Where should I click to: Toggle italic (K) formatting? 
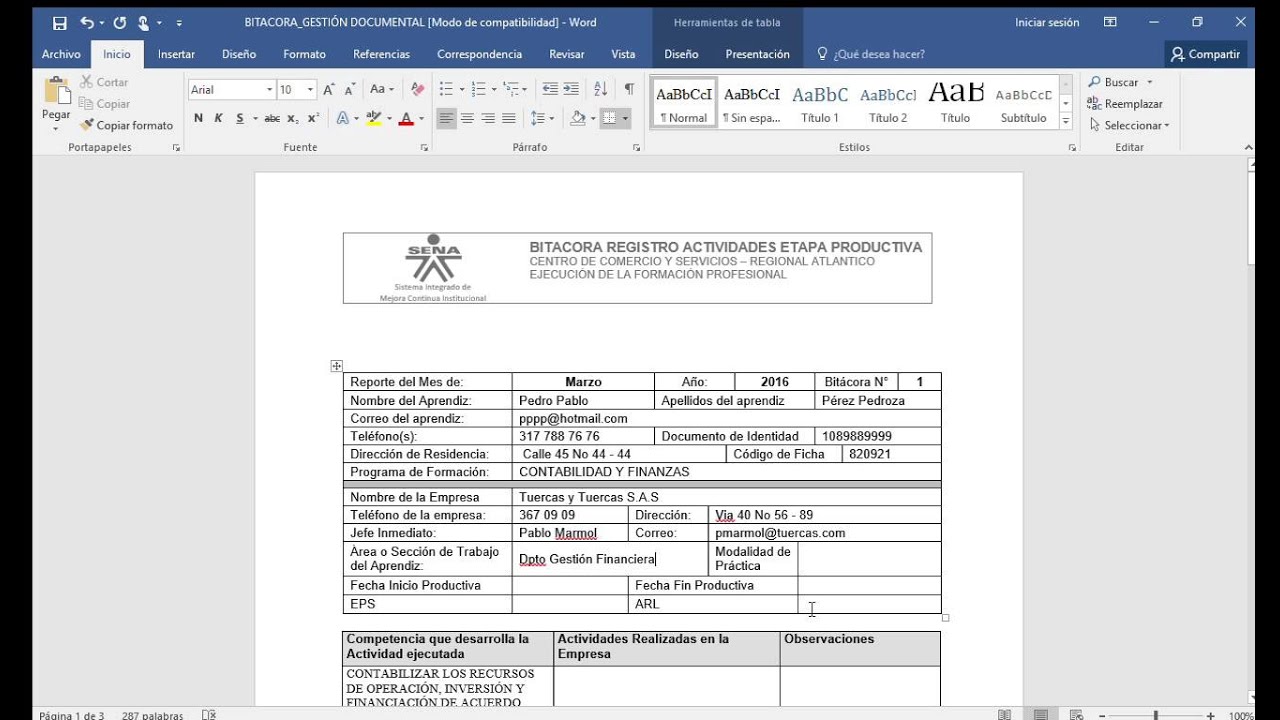pyautogui.click(x=218, y=118)
